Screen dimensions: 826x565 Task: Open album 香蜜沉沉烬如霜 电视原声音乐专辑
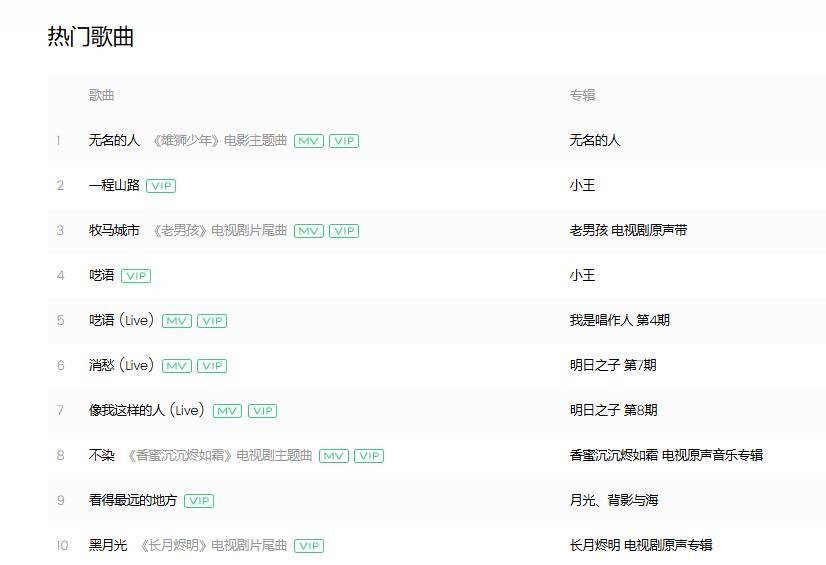pos(666,455)
